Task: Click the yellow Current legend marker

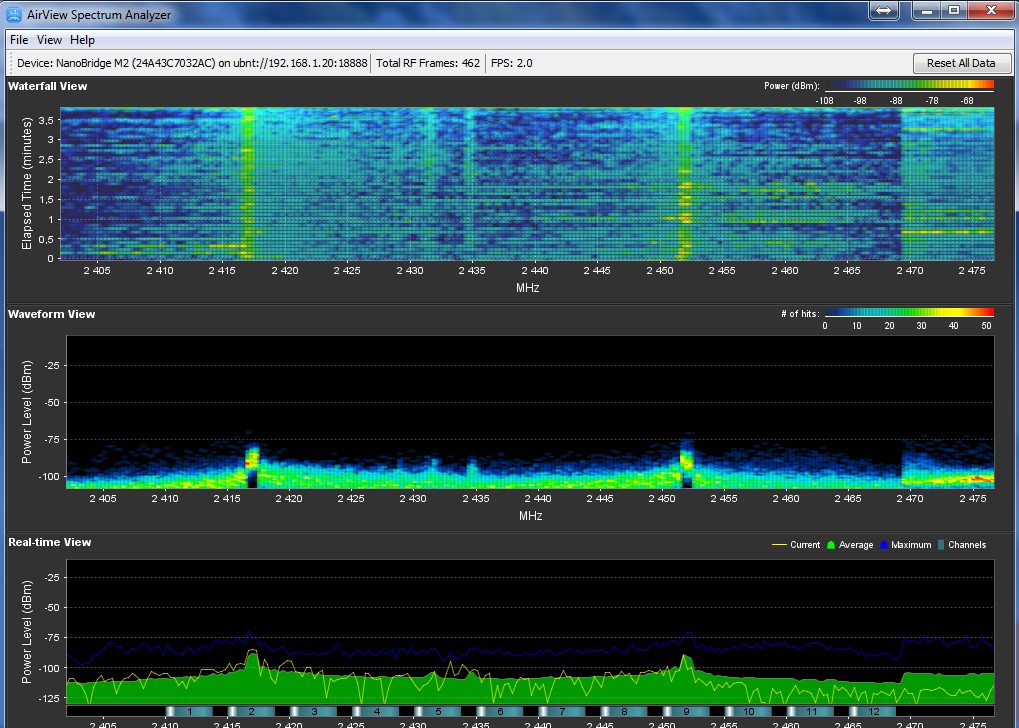Action: (780, 545)
